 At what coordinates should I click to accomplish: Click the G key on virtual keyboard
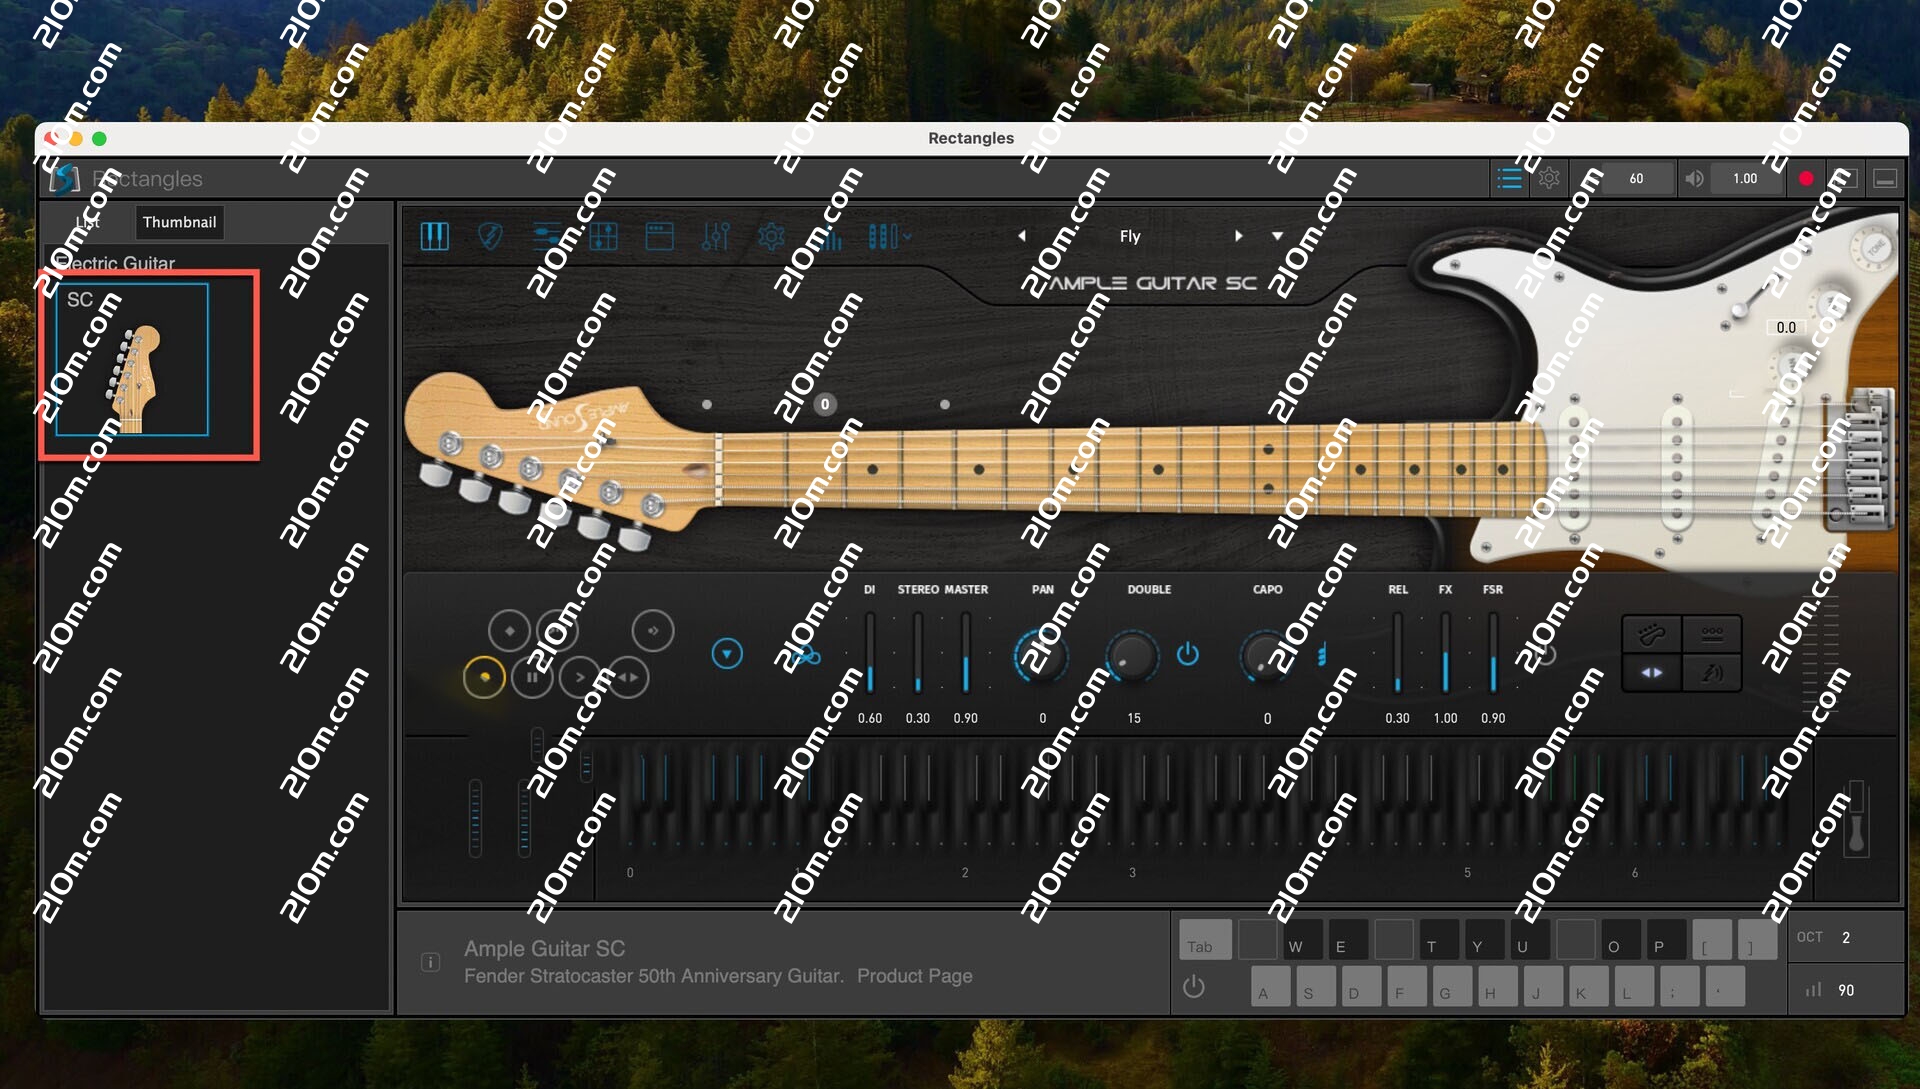pos(1452,987)
